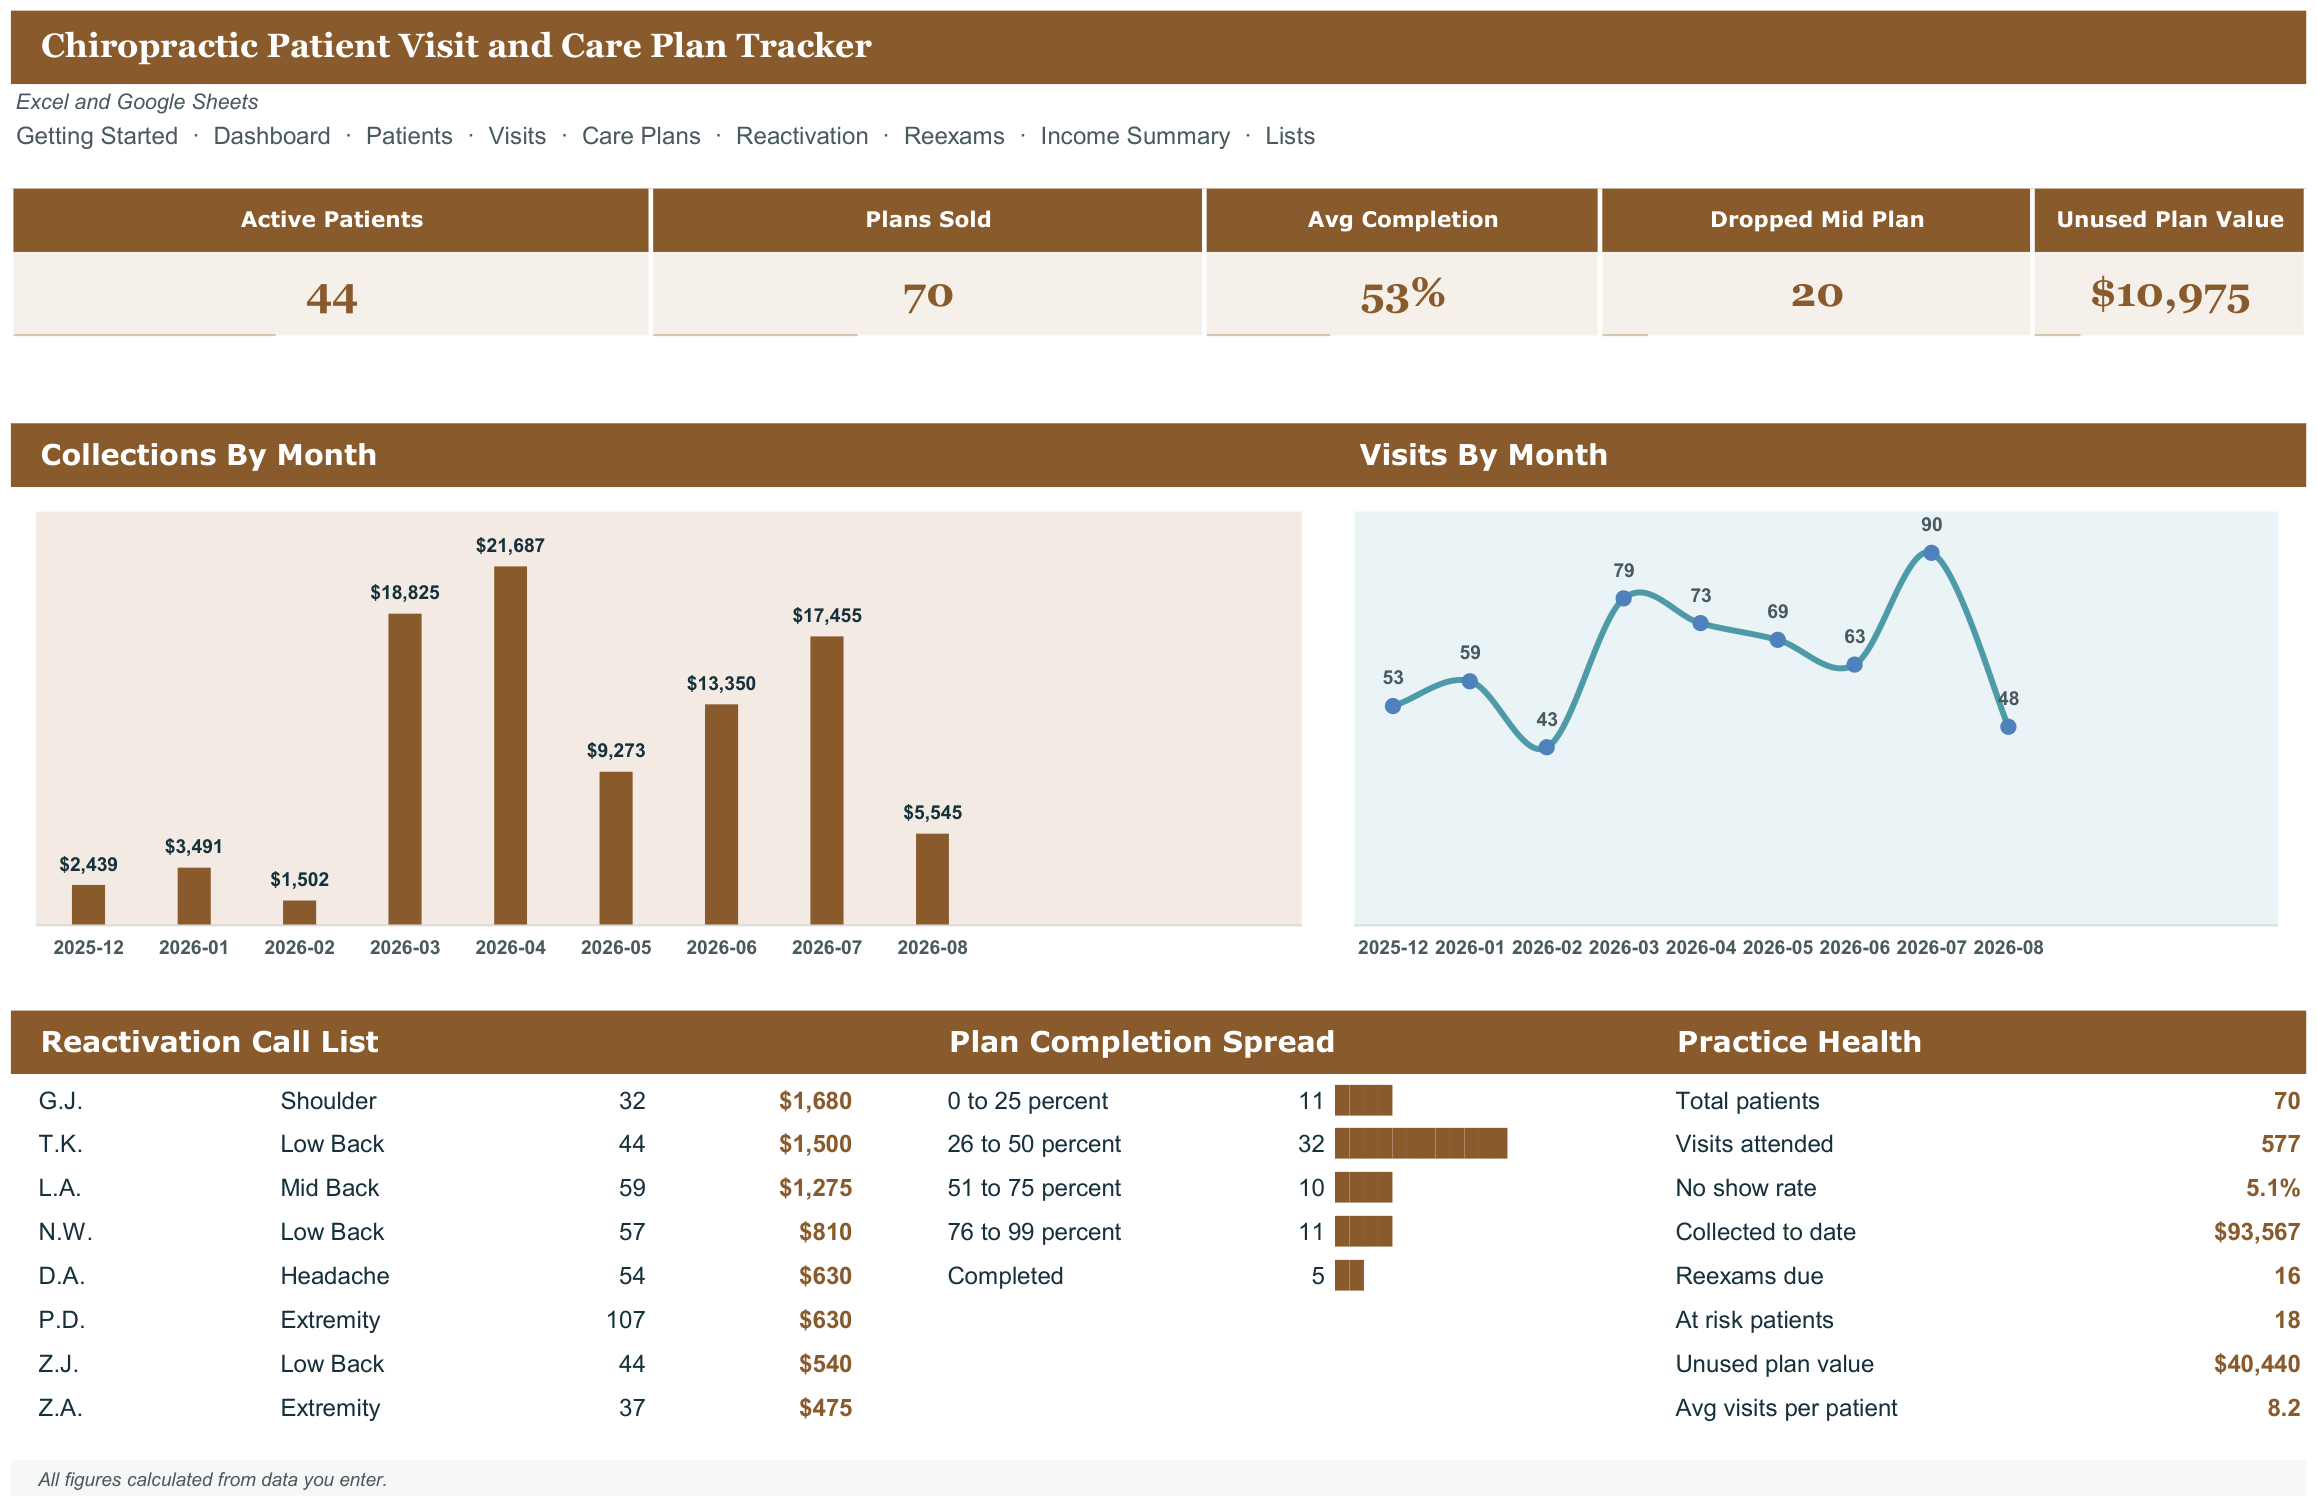Select the 2026-07 collections bar $17,455
The width and height of the screenshot is (2317, 1500).
pyautogui.click(x=827, y=780)
